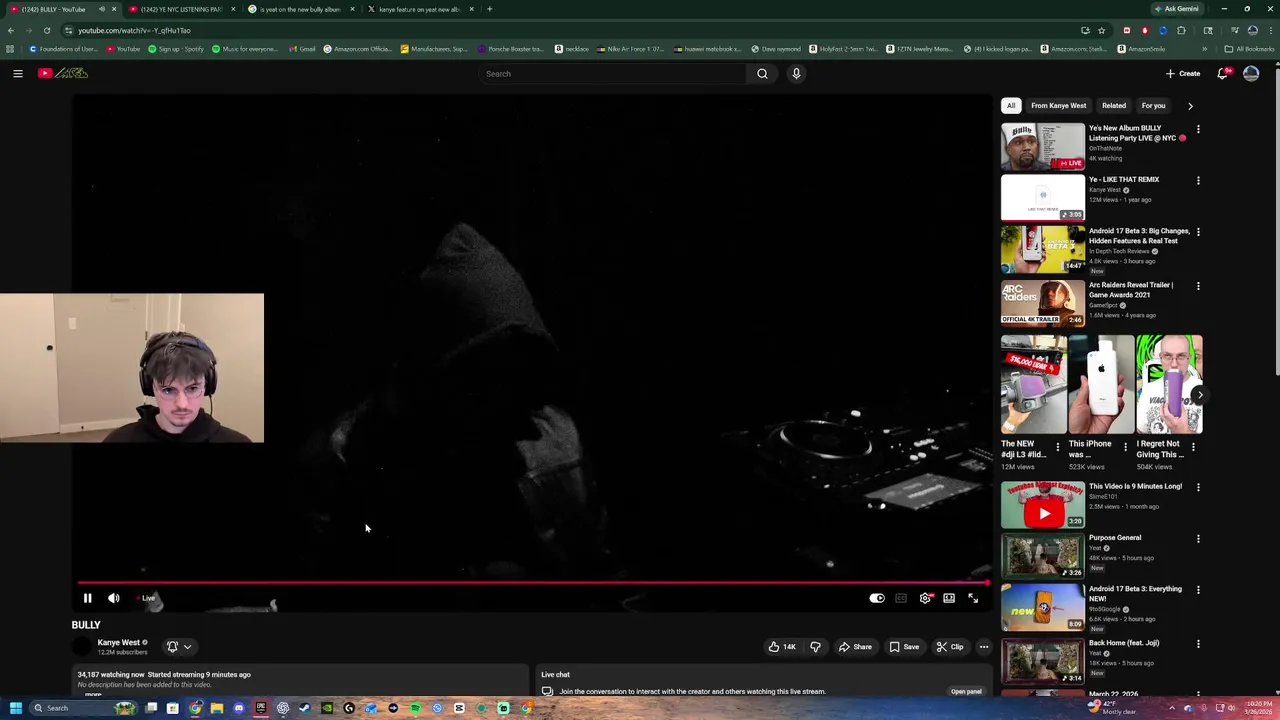This screenshot has width=1280, height=720.
Task: Open YouTube notifications bell
Action: 1223,73
